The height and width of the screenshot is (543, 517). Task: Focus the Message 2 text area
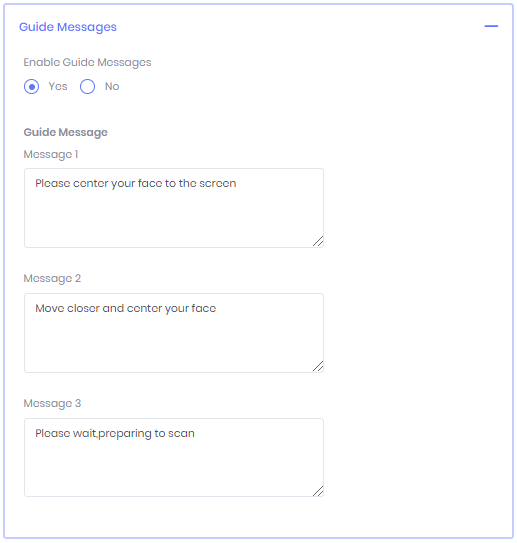point(174,333)
